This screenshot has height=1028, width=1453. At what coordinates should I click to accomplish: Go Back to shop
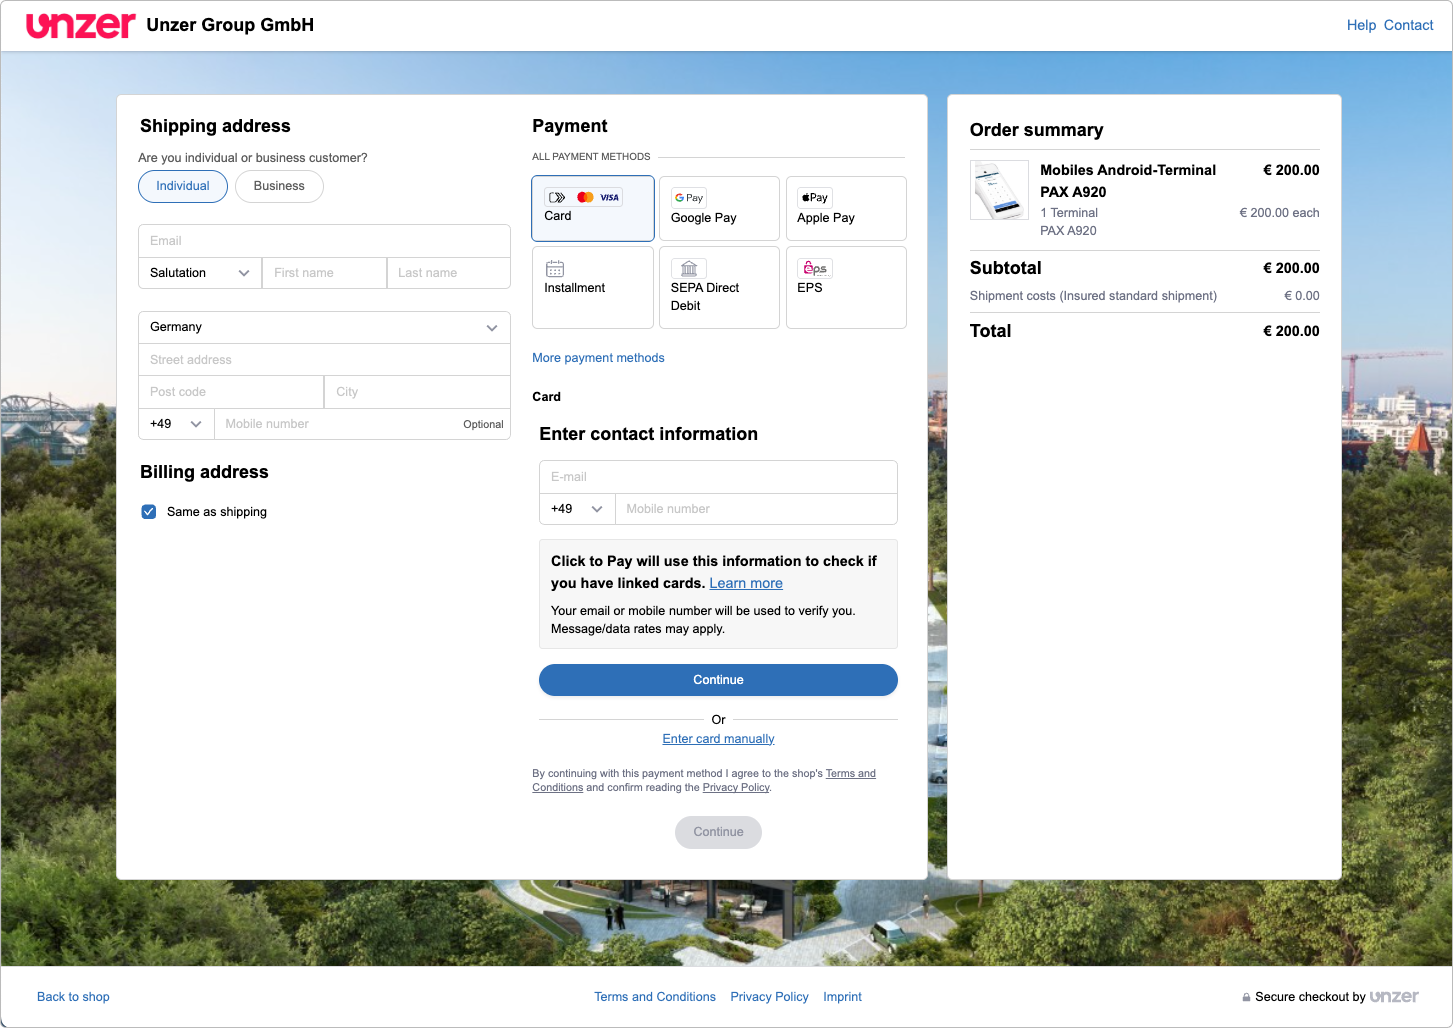73,997
